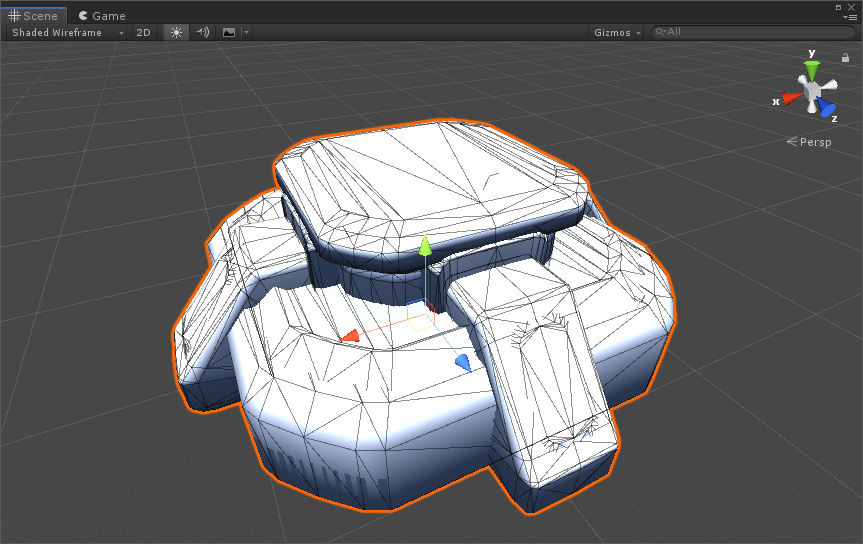The image size is (863, 544).
Task: Click the white right-facing cone of the orientation gizmo
Action: coord(830,85)
